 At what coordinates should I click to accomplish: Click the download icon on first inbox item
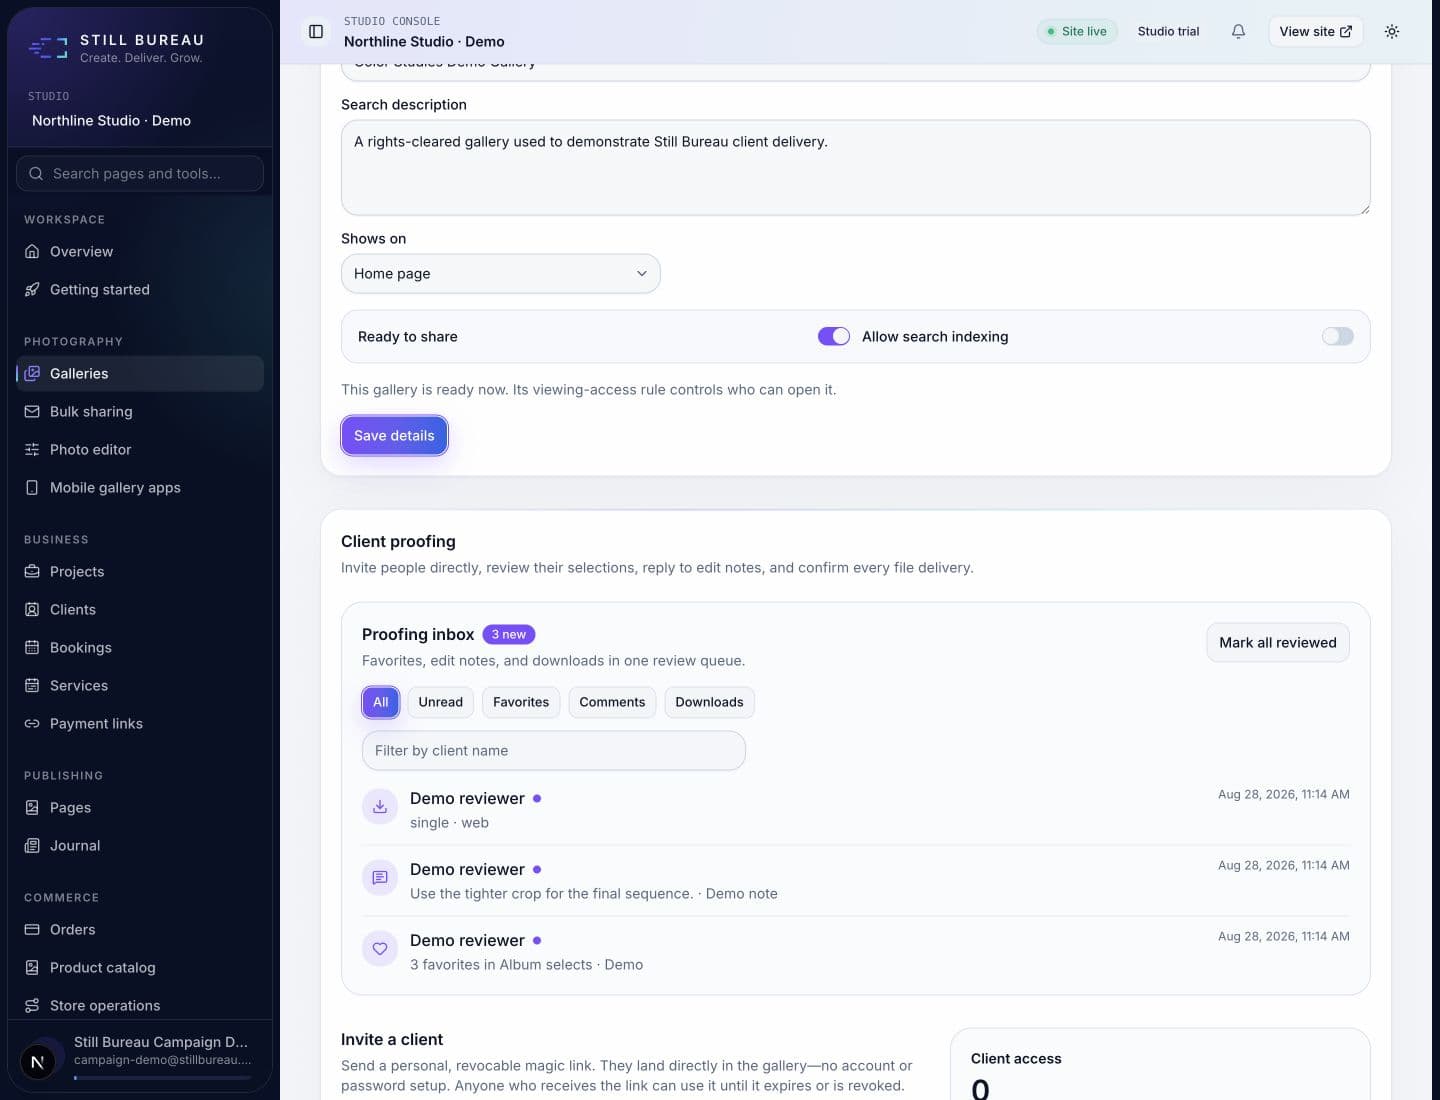pyautogui.click(x=380, y=807)
